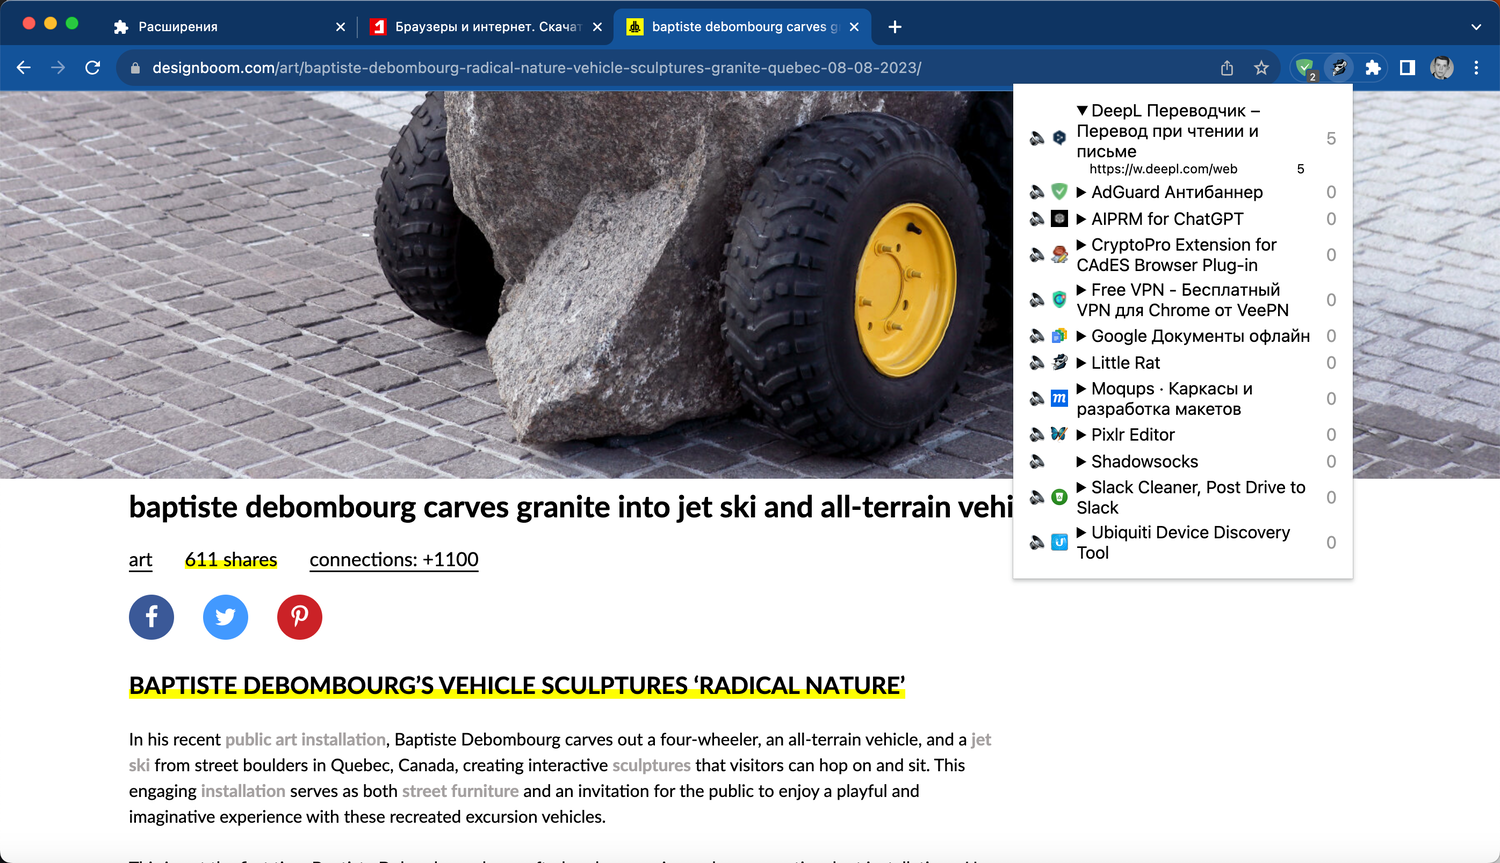Click the Moqups extension icon in the list
Screen dimensions: 1500x863
coord(1059,399)
